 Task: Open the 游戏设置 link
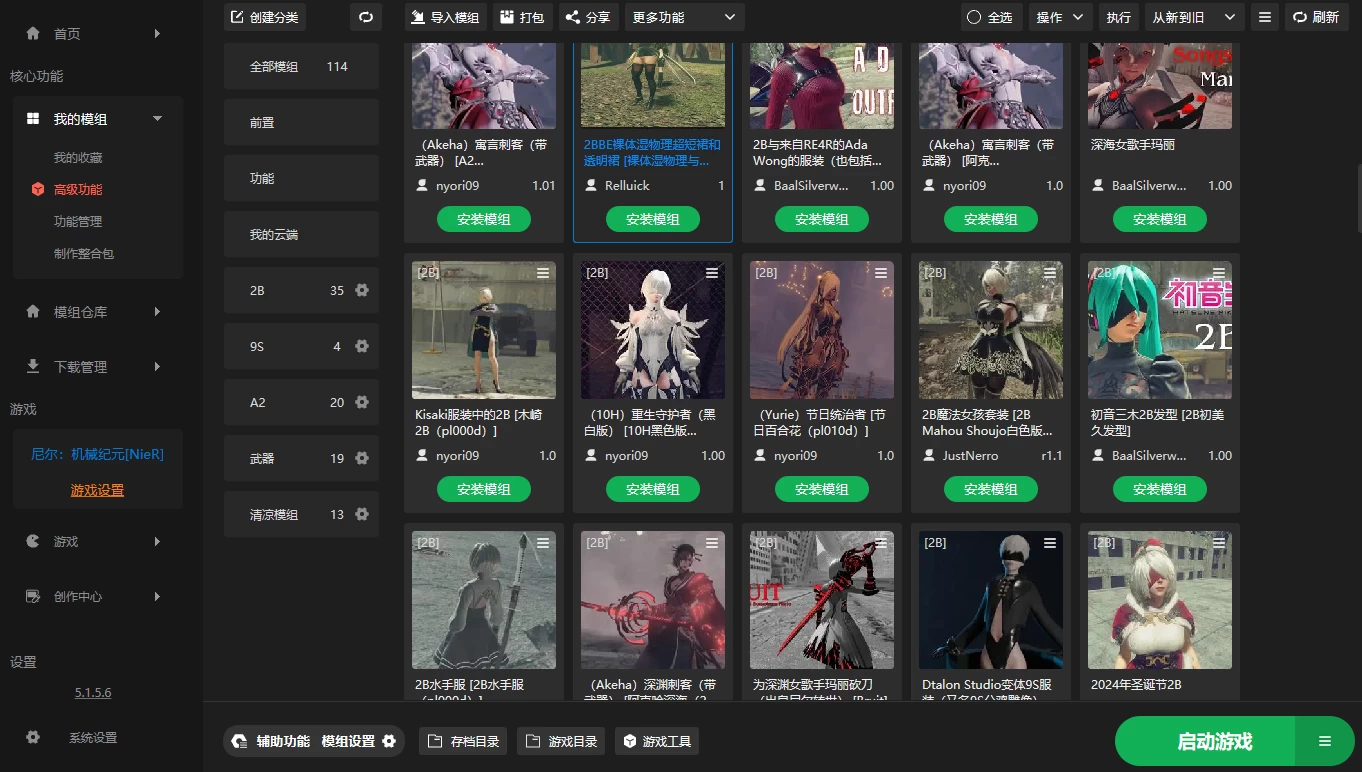[97, 490]
